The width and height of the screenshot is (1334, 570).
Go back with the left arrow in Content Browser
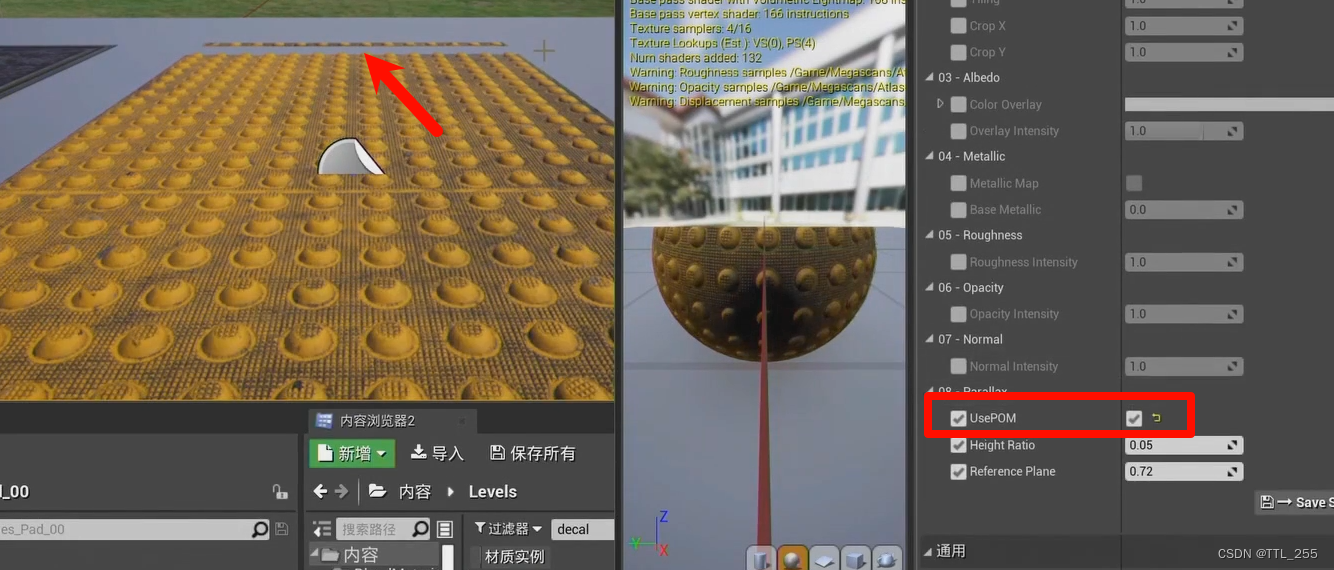320,491
